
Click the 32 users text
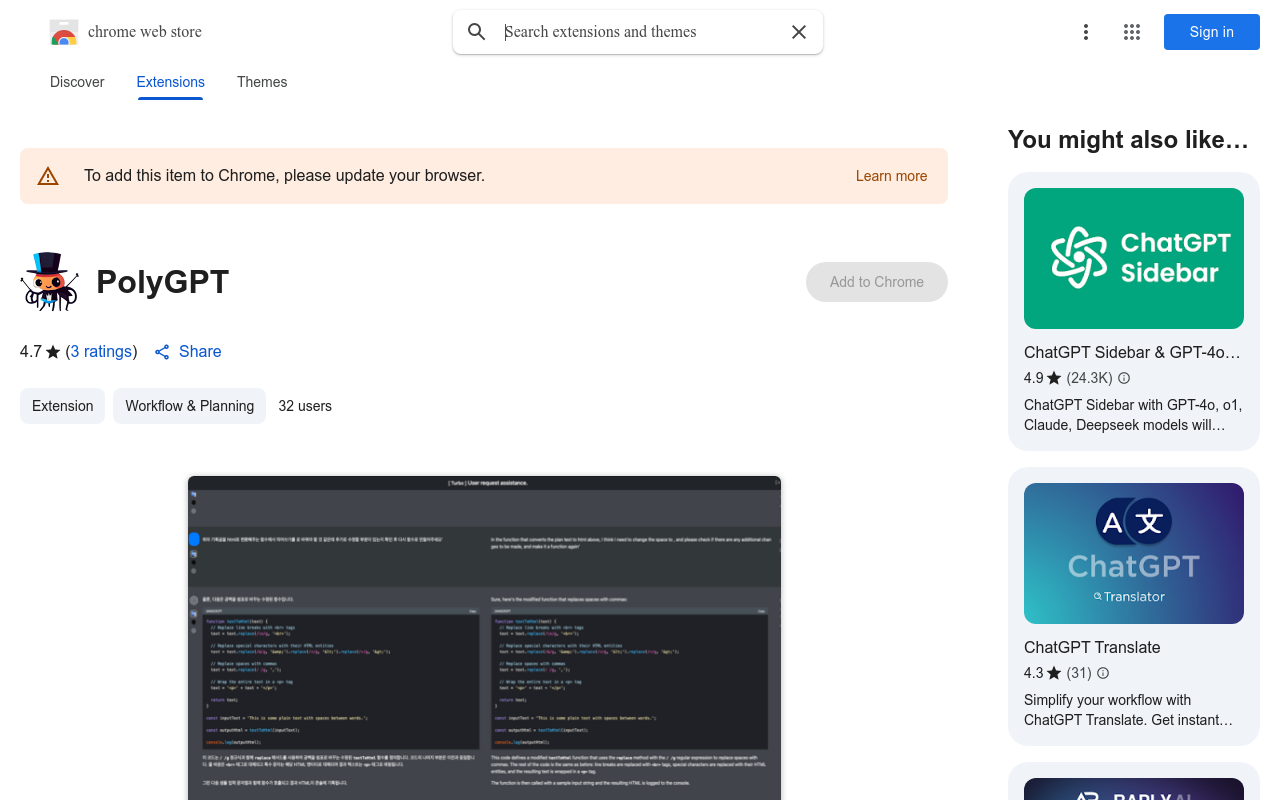[x=305, y=406]
